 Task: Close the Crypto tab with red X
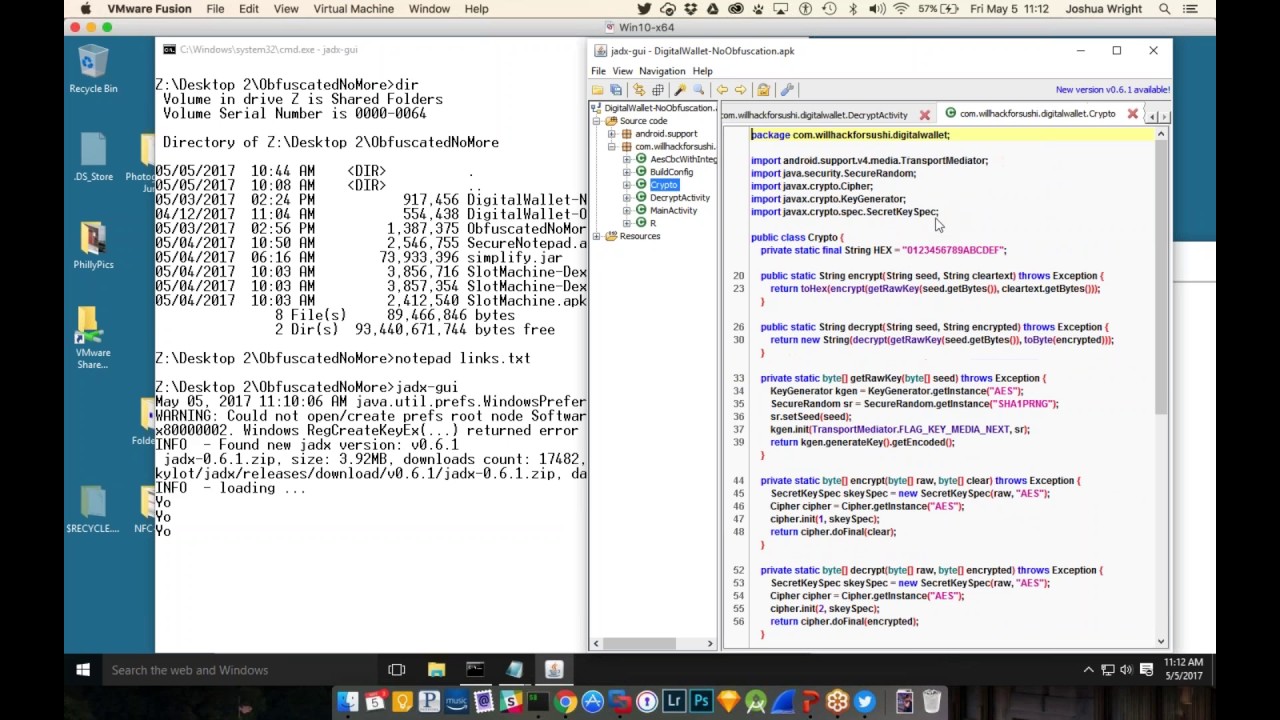tap(1132, 114)
